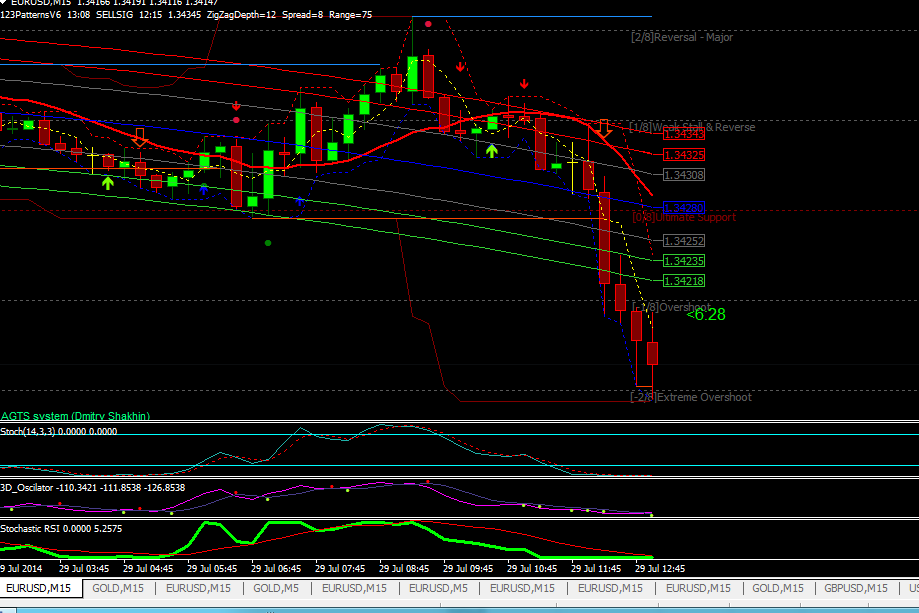Click the 29 Jul 05:45 time label

[x=212, y=568]
